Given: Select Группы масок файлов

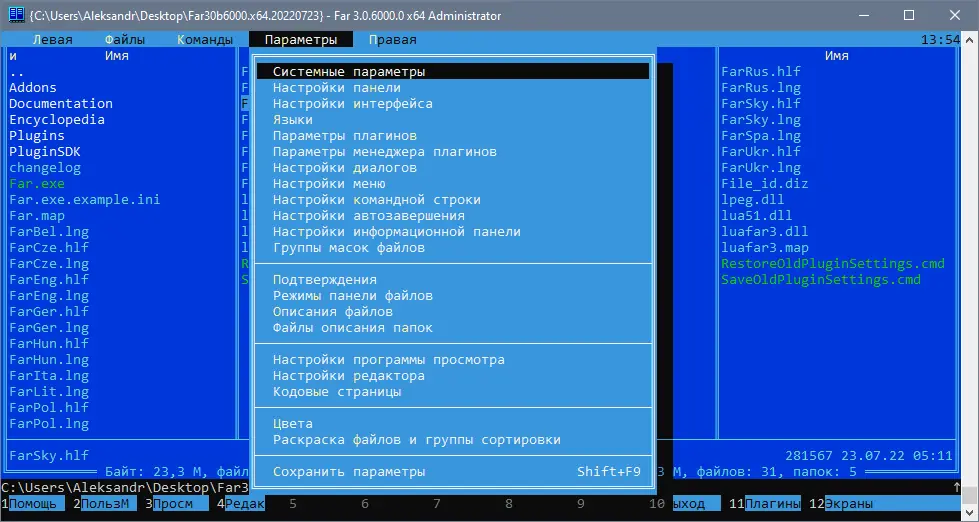Looking at the screenshot, I should pyautogui.click(x=453, y=248).
